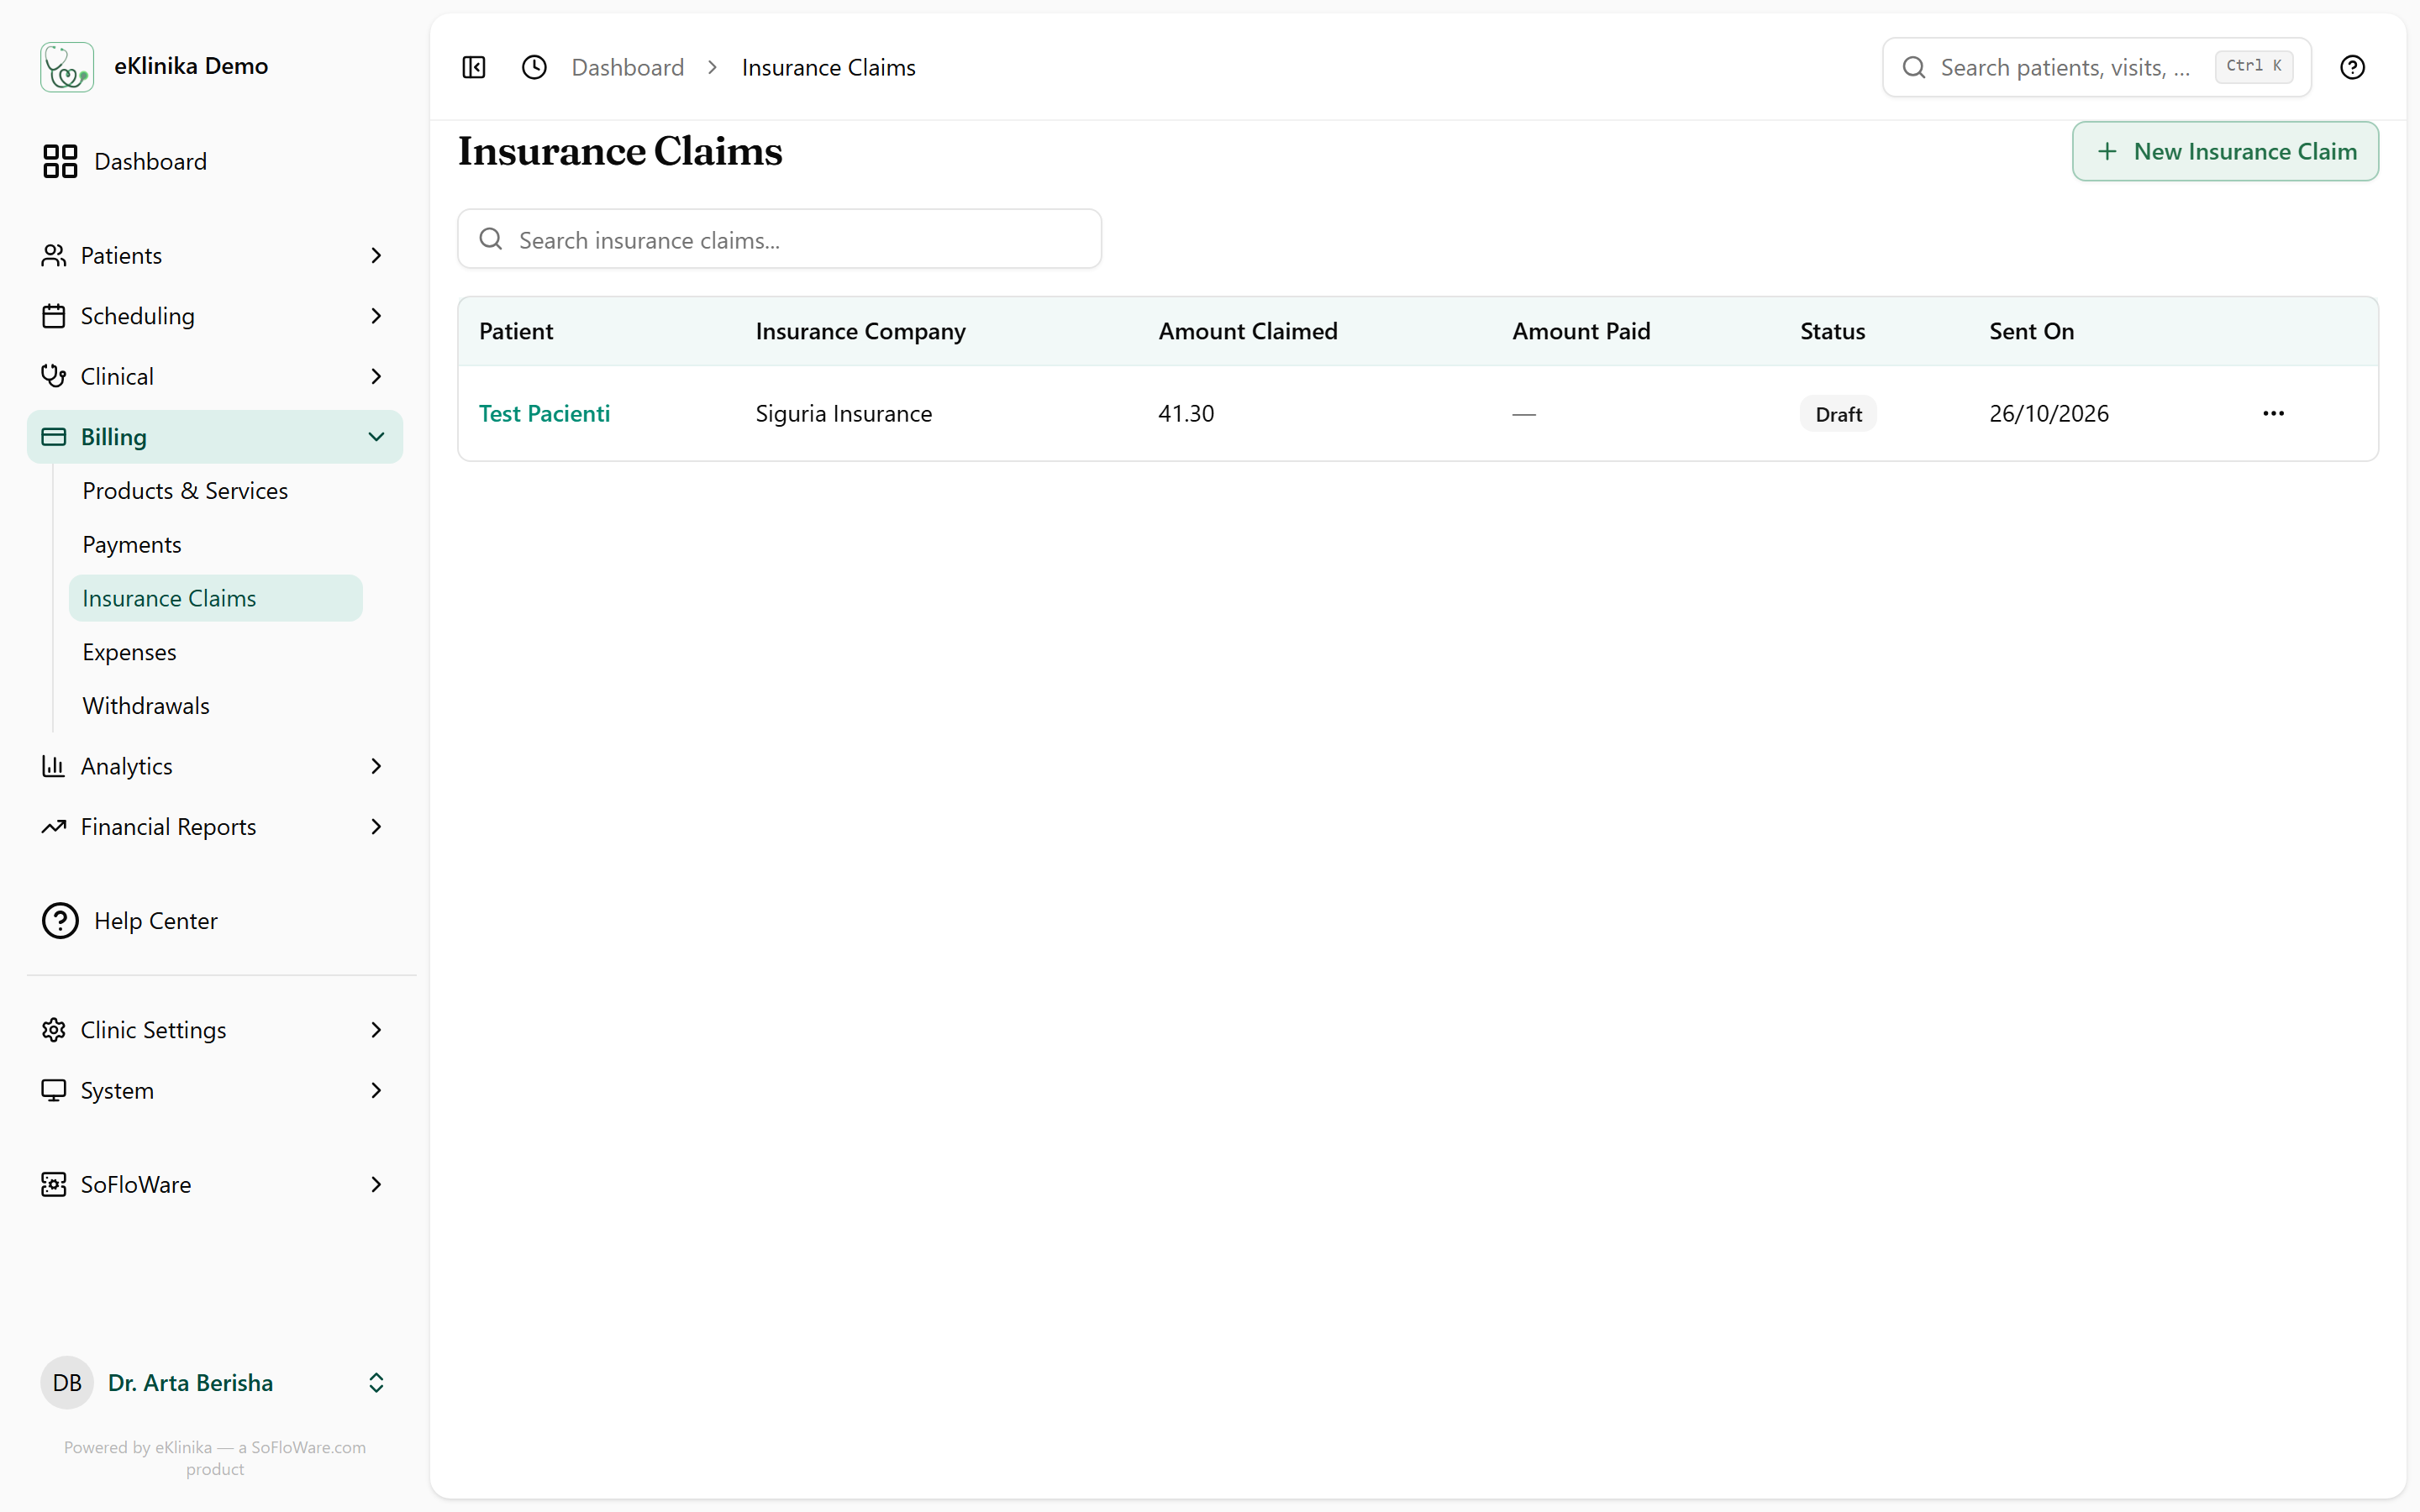Click the System monitor icon
This screenshot has height=1512, width=2420.
(54, 1090)
